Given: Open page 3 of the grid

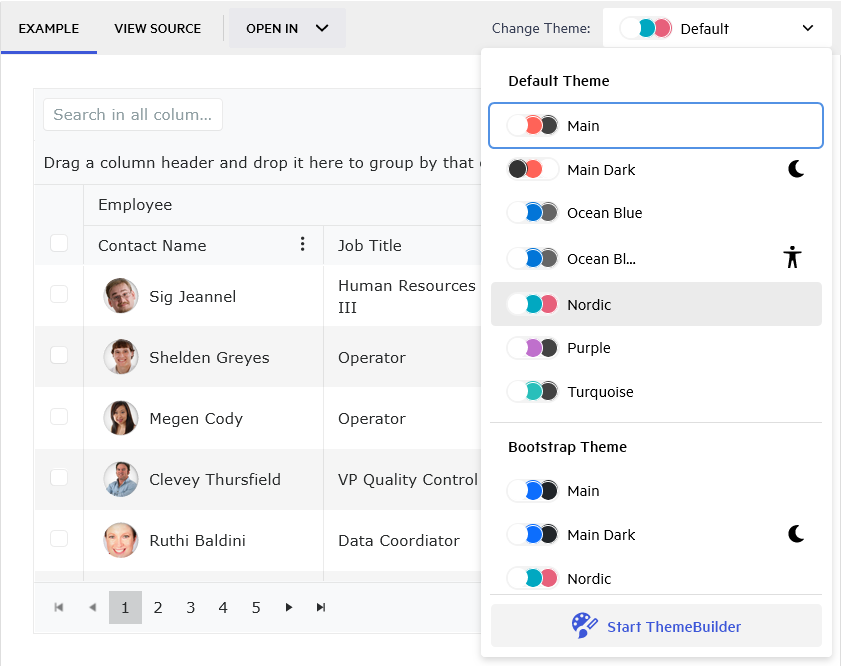Looking at the screenshot, I should (190, 607).
